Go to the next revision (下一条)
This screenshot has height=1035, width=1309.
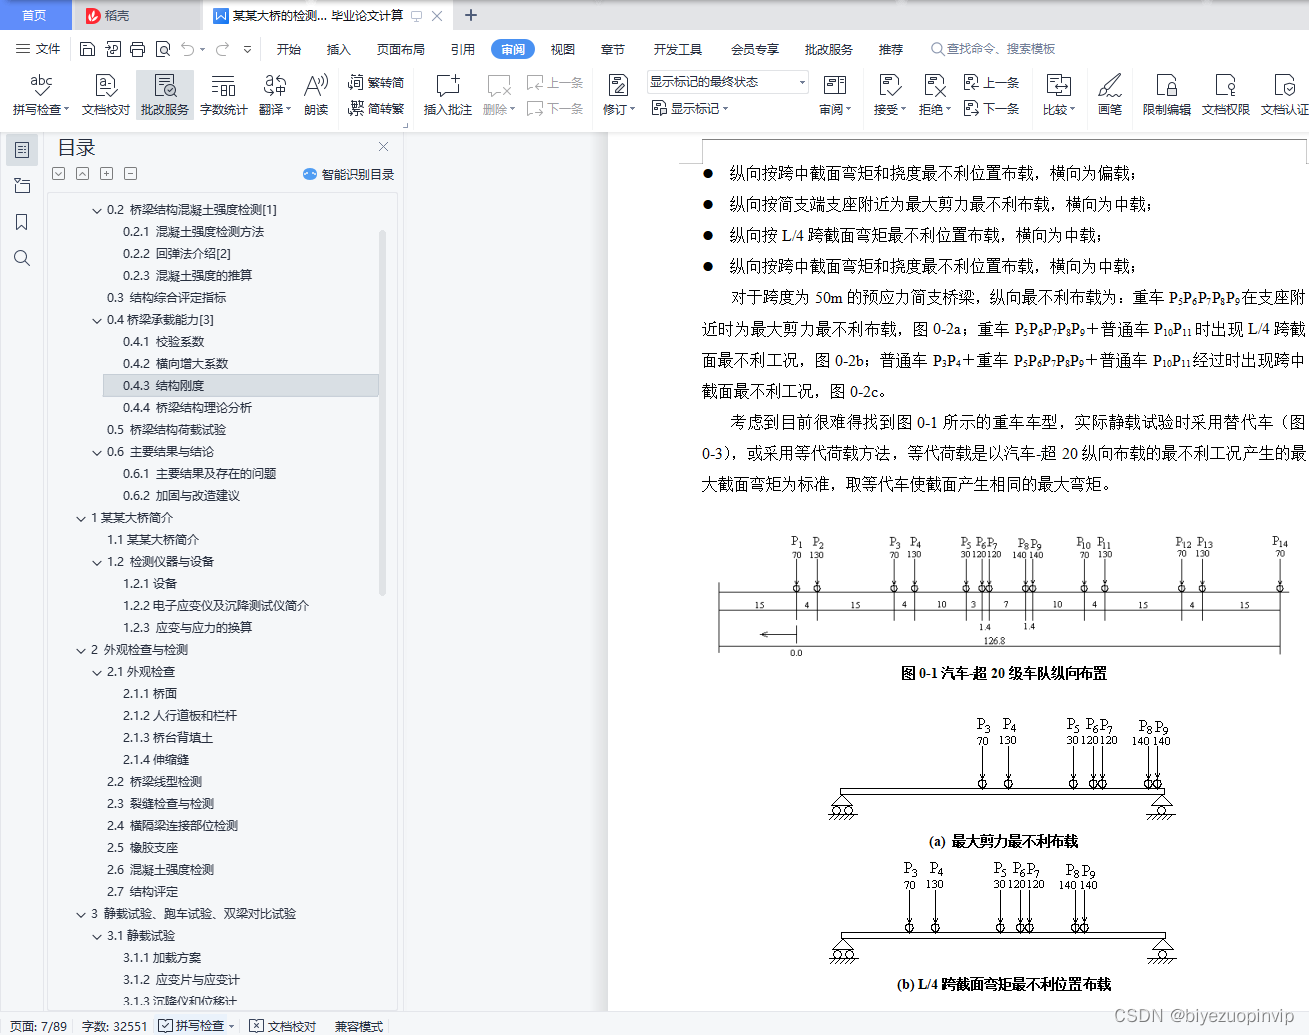pos(992,108)
